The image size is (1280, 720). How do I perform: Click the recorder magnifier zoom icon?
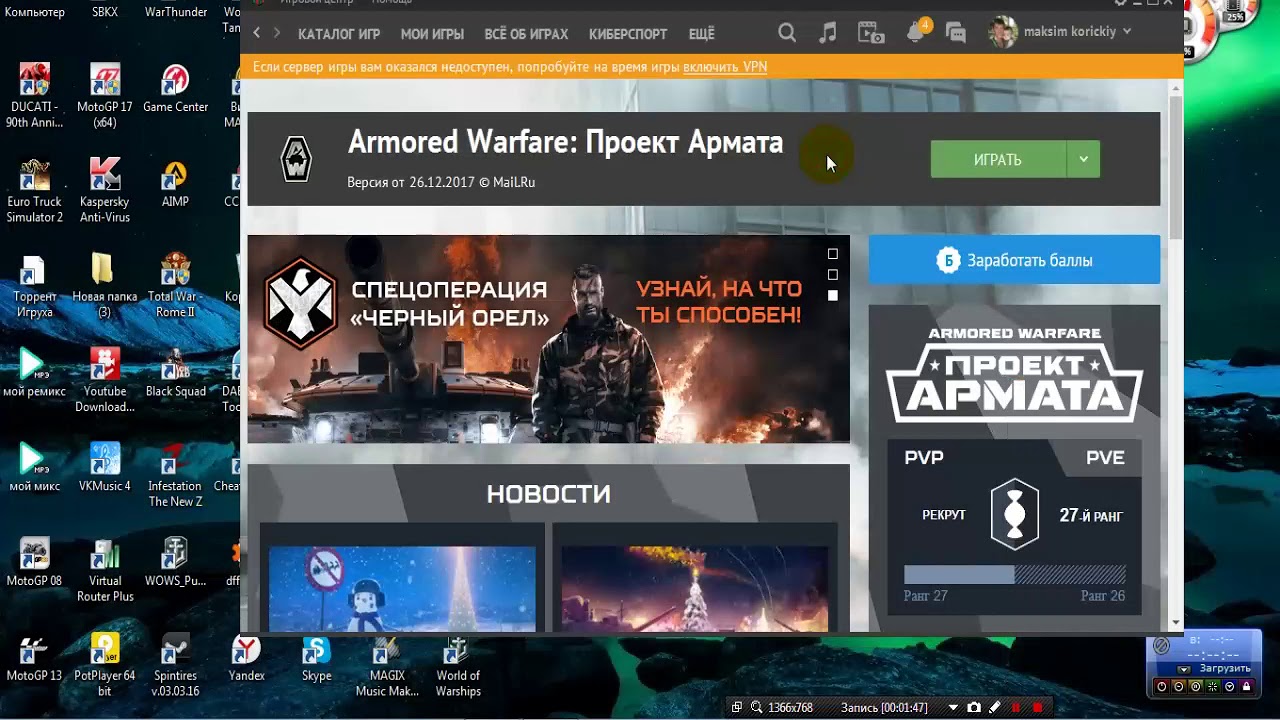[757, 707]
